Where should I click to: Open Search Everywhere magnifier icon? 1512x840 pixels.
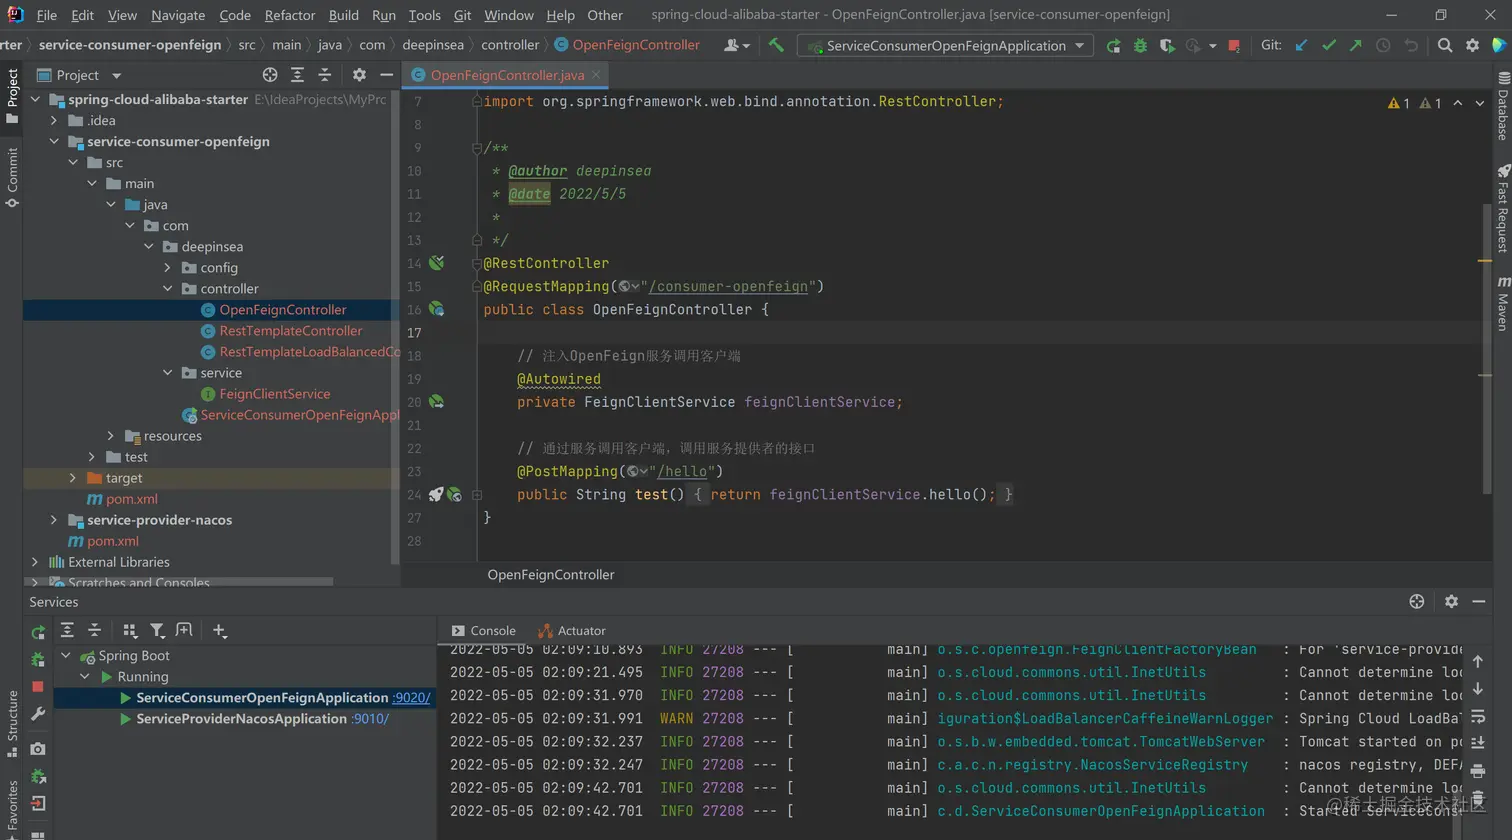(x=1445, y=45)
